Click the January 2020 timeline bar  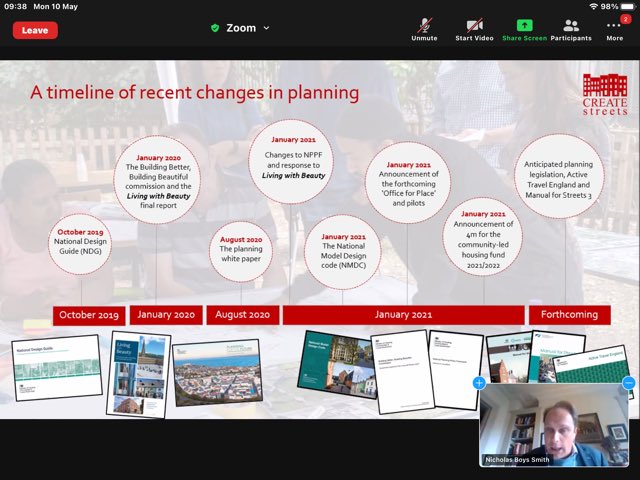[166, 315]
